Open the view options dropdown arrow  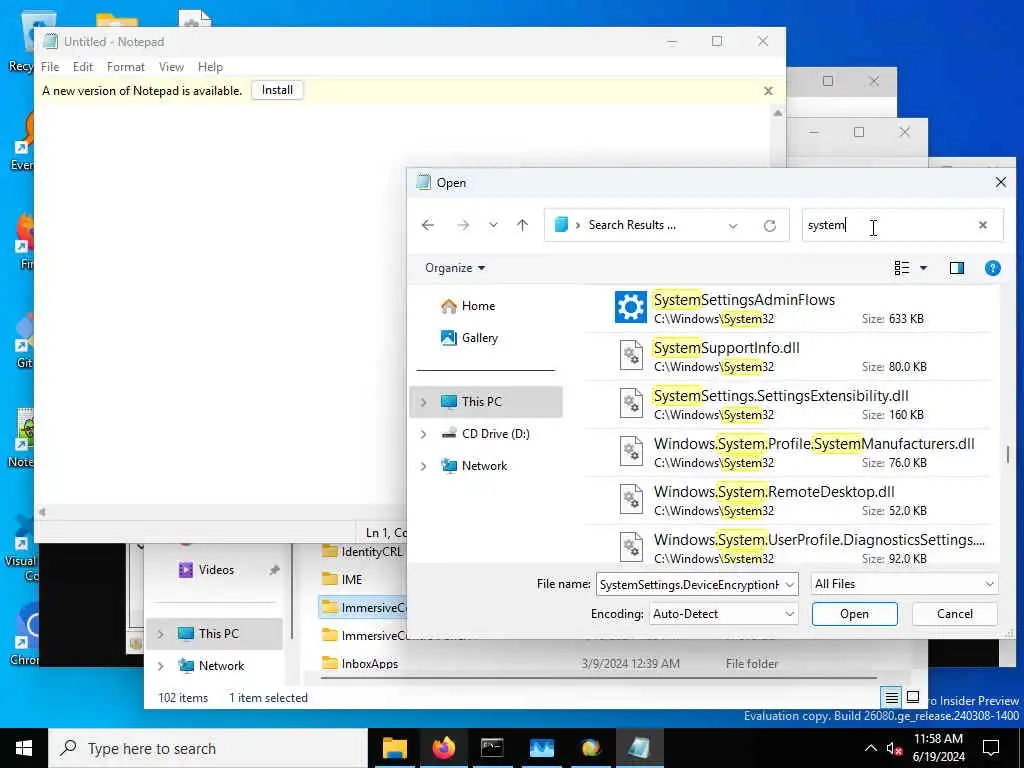click(x=923, y=268)
